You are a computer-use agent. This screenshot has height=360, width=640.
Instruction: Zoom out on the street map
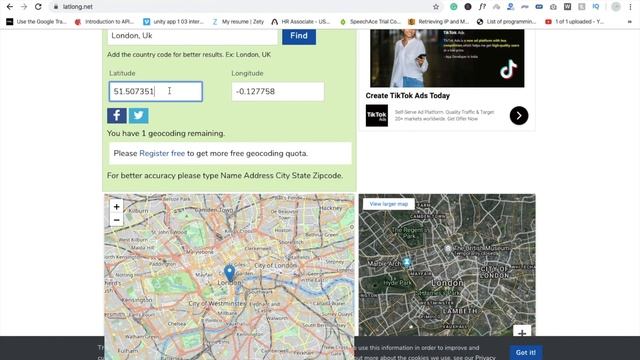pos(116,220)
